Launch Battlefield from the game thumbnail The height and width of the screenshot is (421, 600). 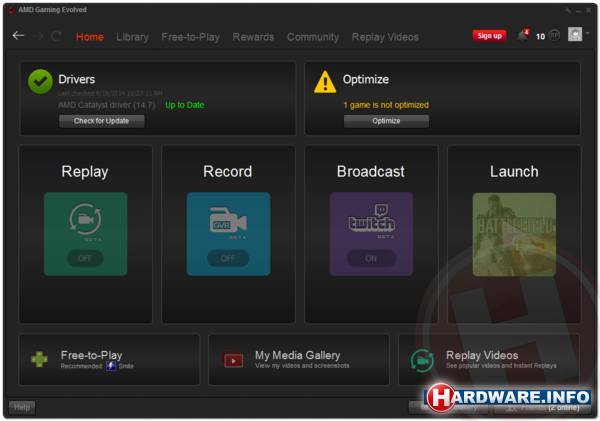point(514,234)
